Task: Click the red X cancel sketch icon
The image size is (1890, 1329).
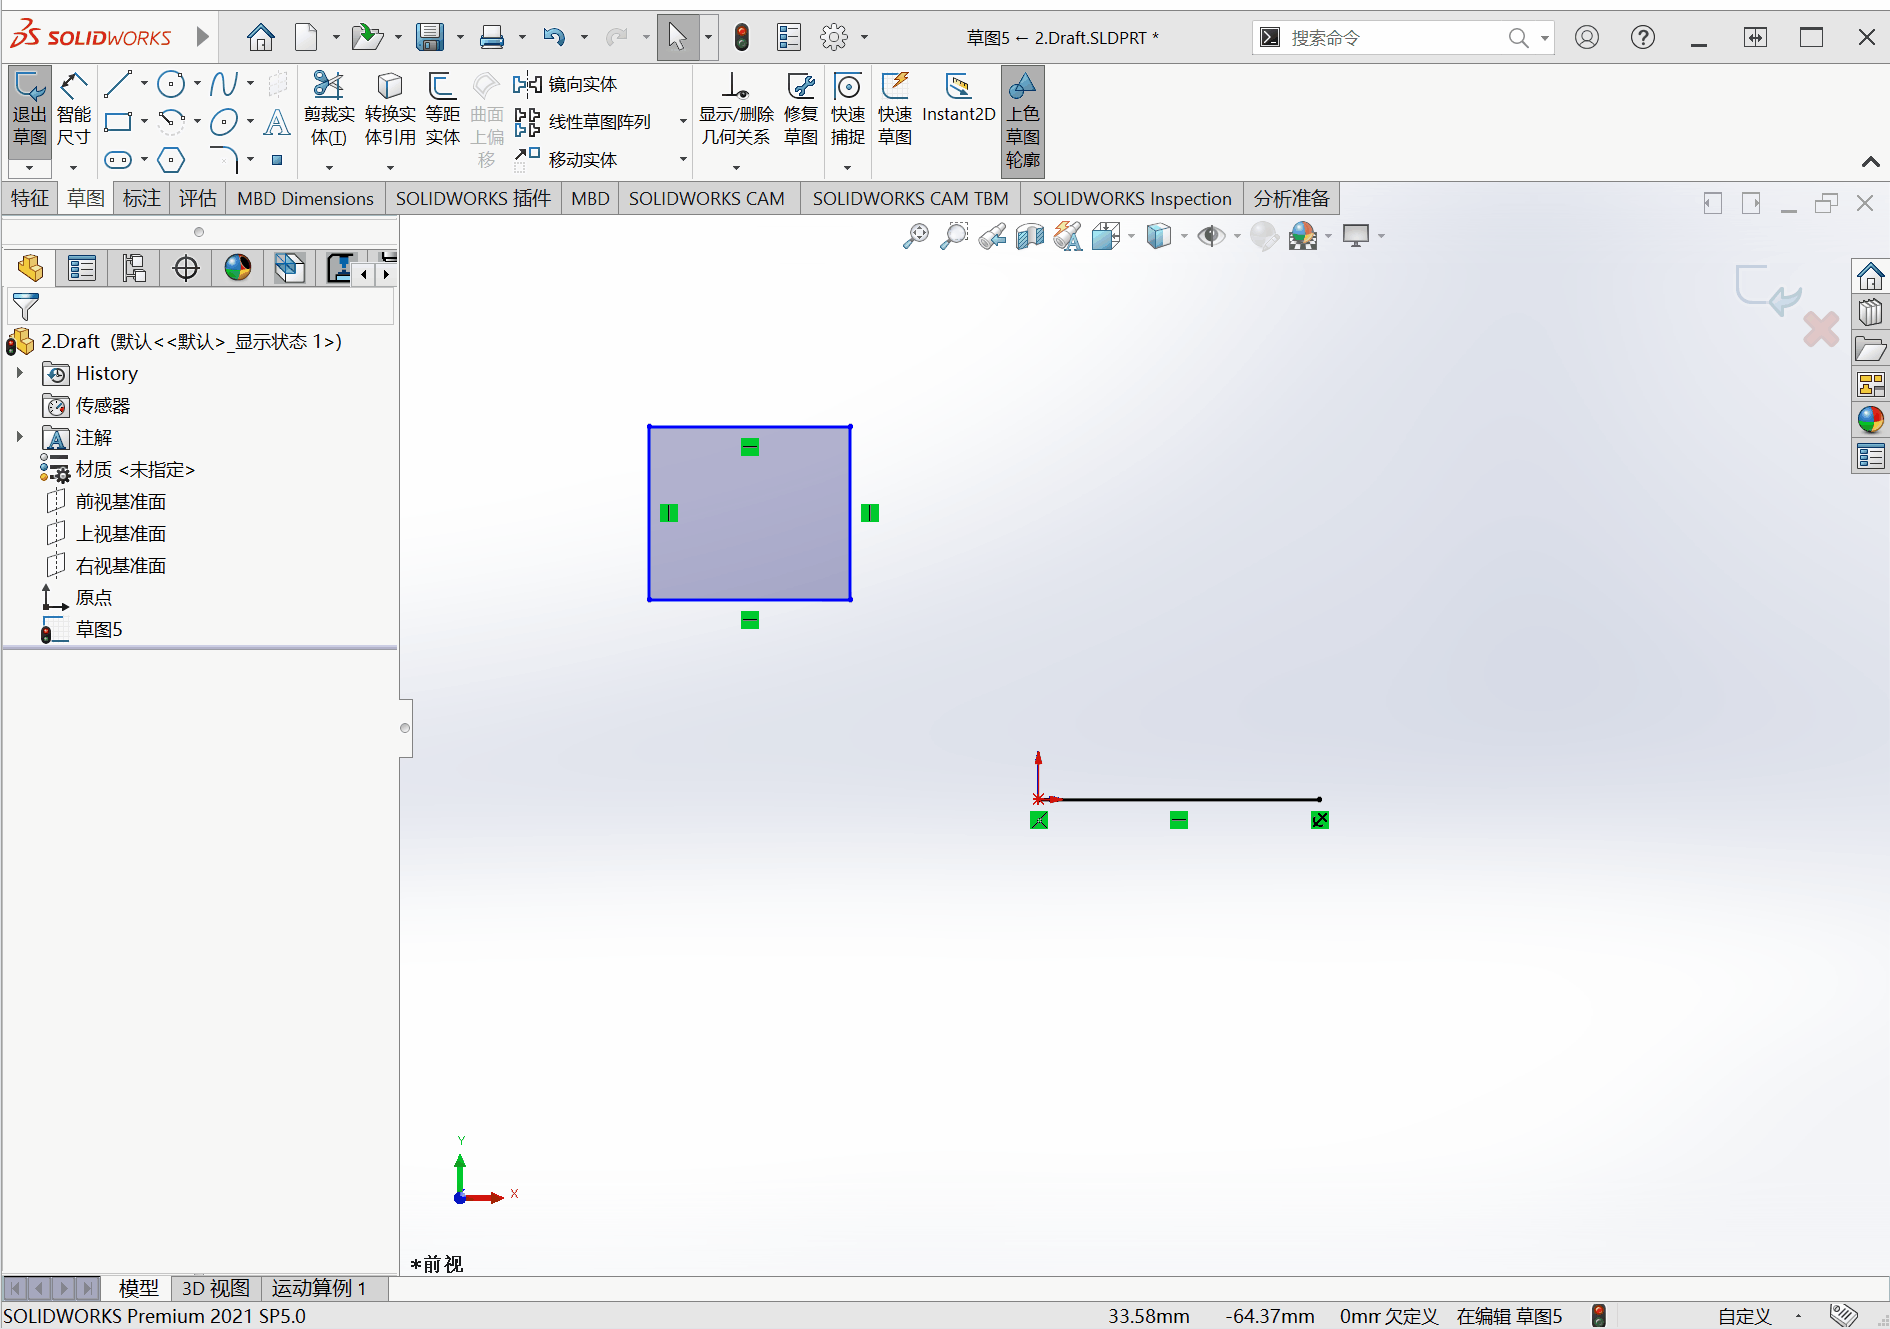Action: tap(1821, 329)
